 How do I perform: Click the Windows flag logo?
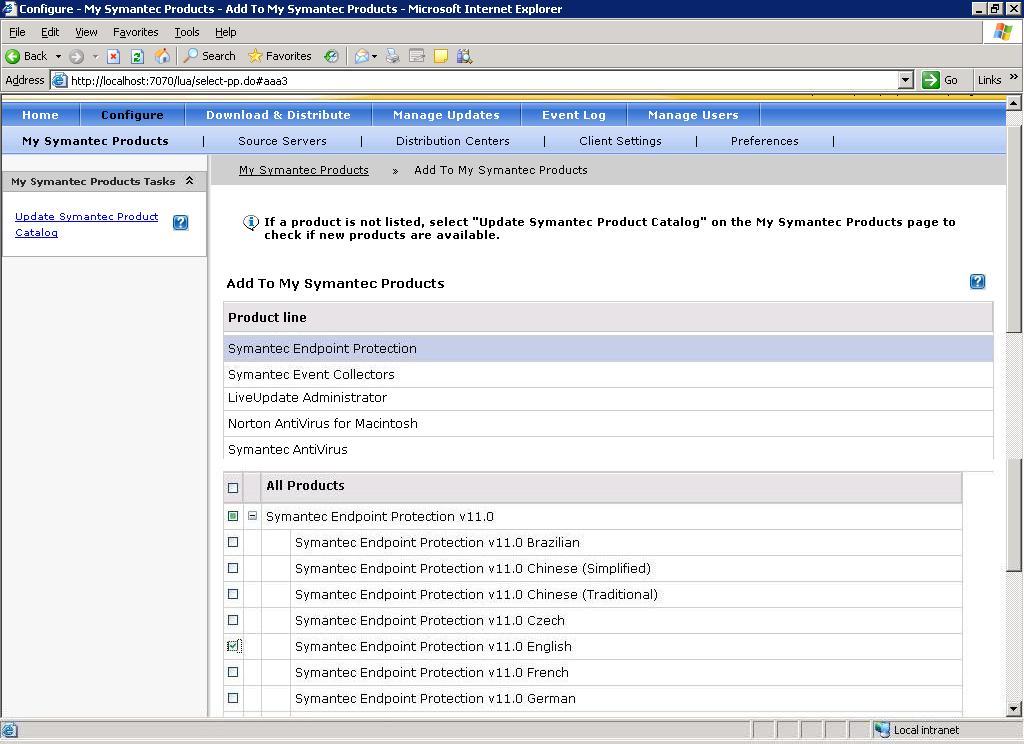[1003, 31]
